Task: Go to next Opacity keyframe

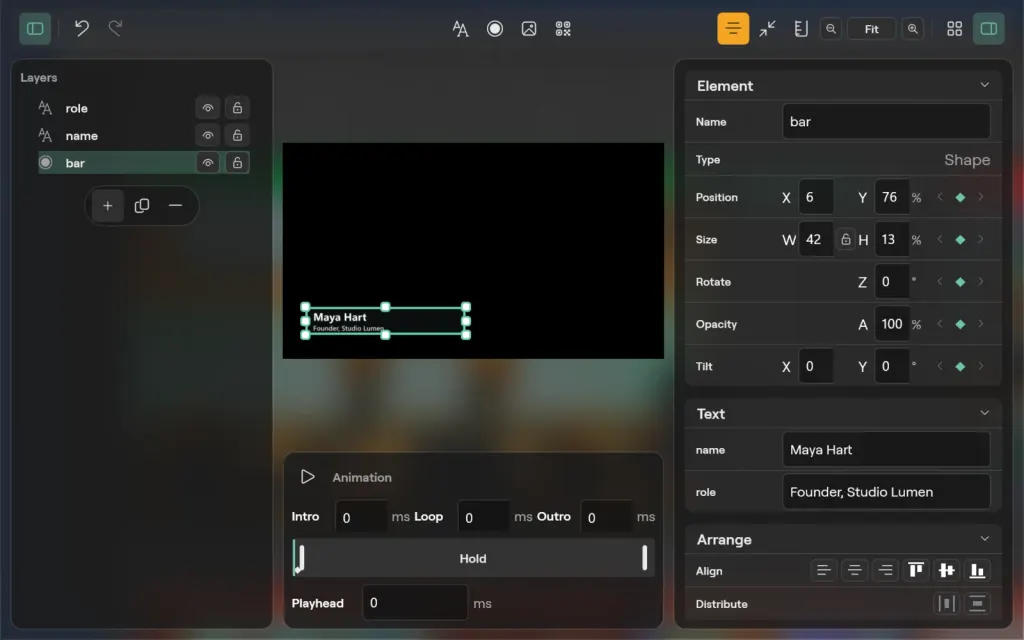Action: [x=980, y=325]
